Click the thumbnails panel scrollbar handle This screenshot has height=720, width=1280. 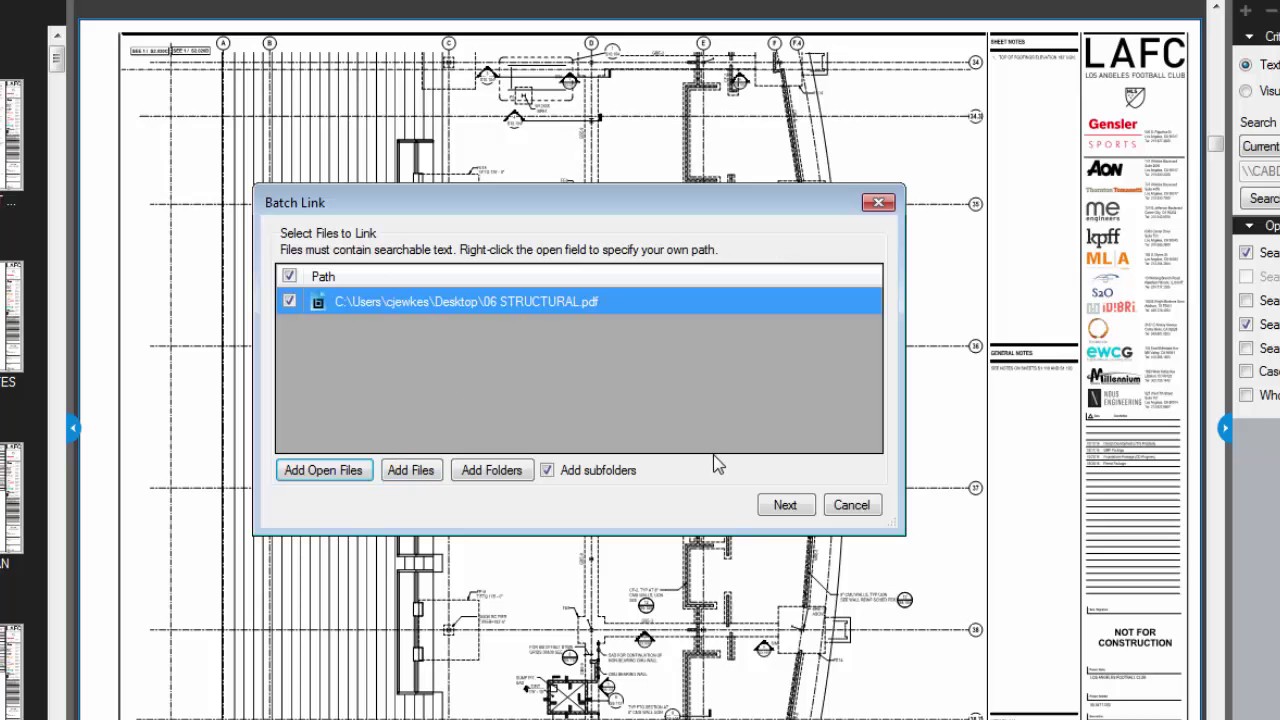[57, 58]
